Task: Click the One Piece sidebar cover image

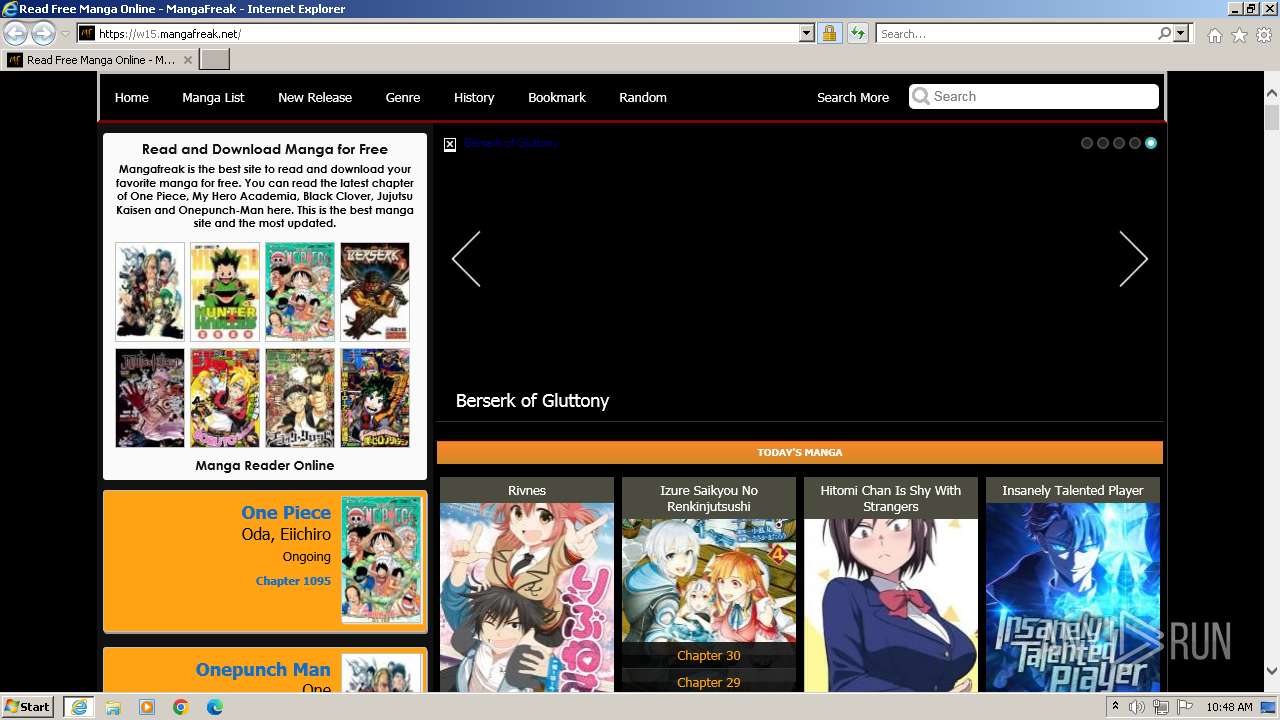Action: 382,560
